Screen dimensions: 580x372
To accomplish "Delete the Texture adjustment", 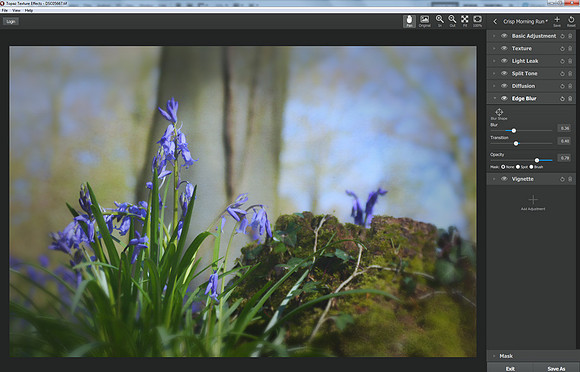I will 570,49.
